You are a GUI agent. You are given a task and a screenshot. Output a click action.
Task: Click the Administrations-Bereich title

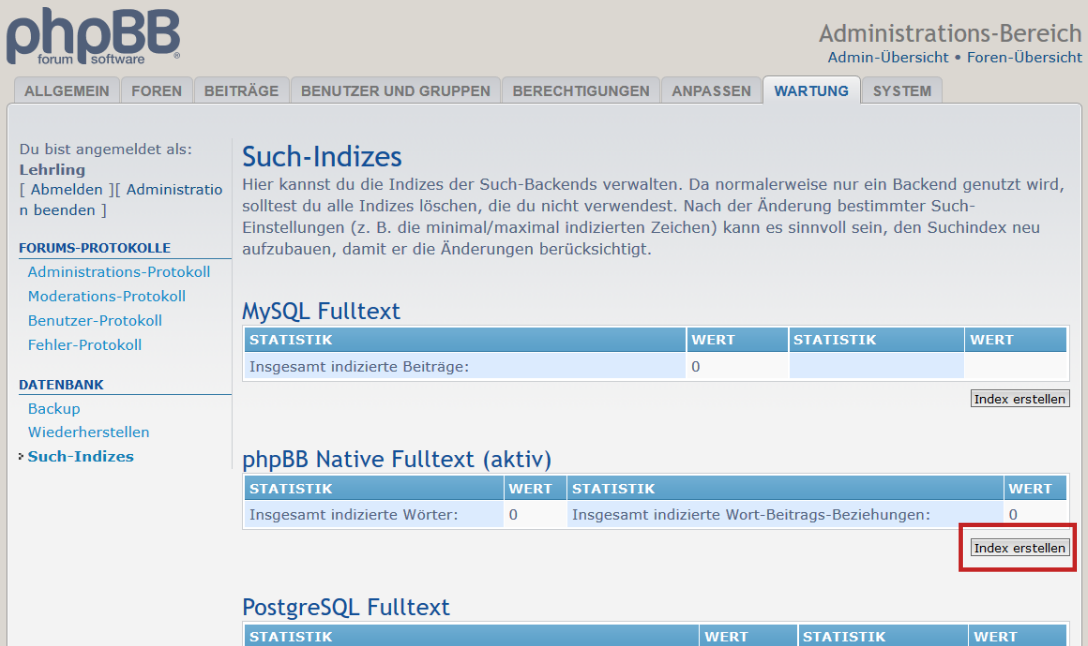[950, 33]
